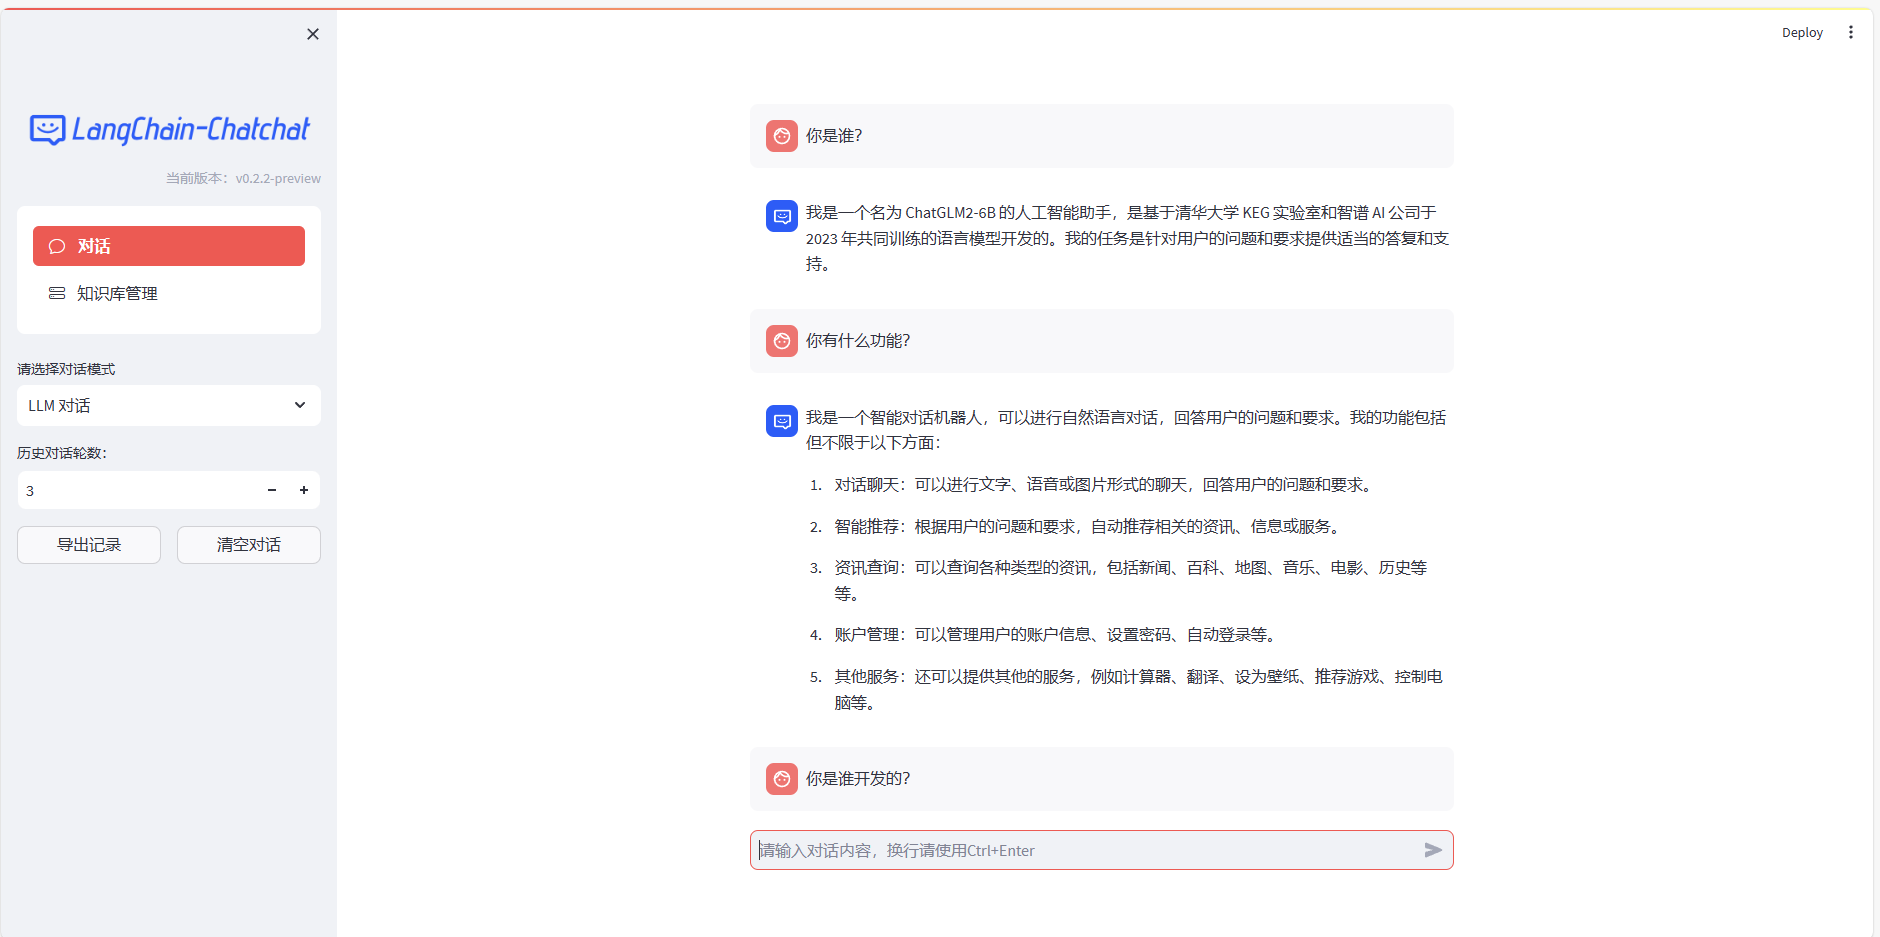This screenshot has width=1880, height=937.
Task: Click the database icon beside 知识库管理
Action: tap(57, 293)
